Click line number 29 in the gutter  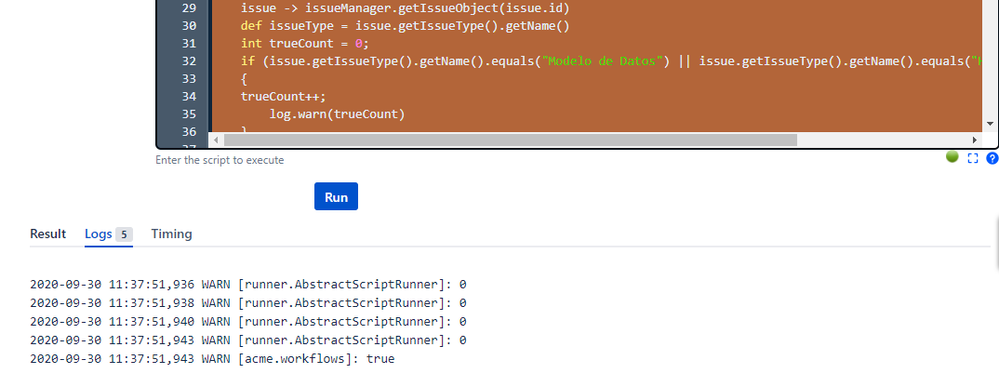[189, 8]
